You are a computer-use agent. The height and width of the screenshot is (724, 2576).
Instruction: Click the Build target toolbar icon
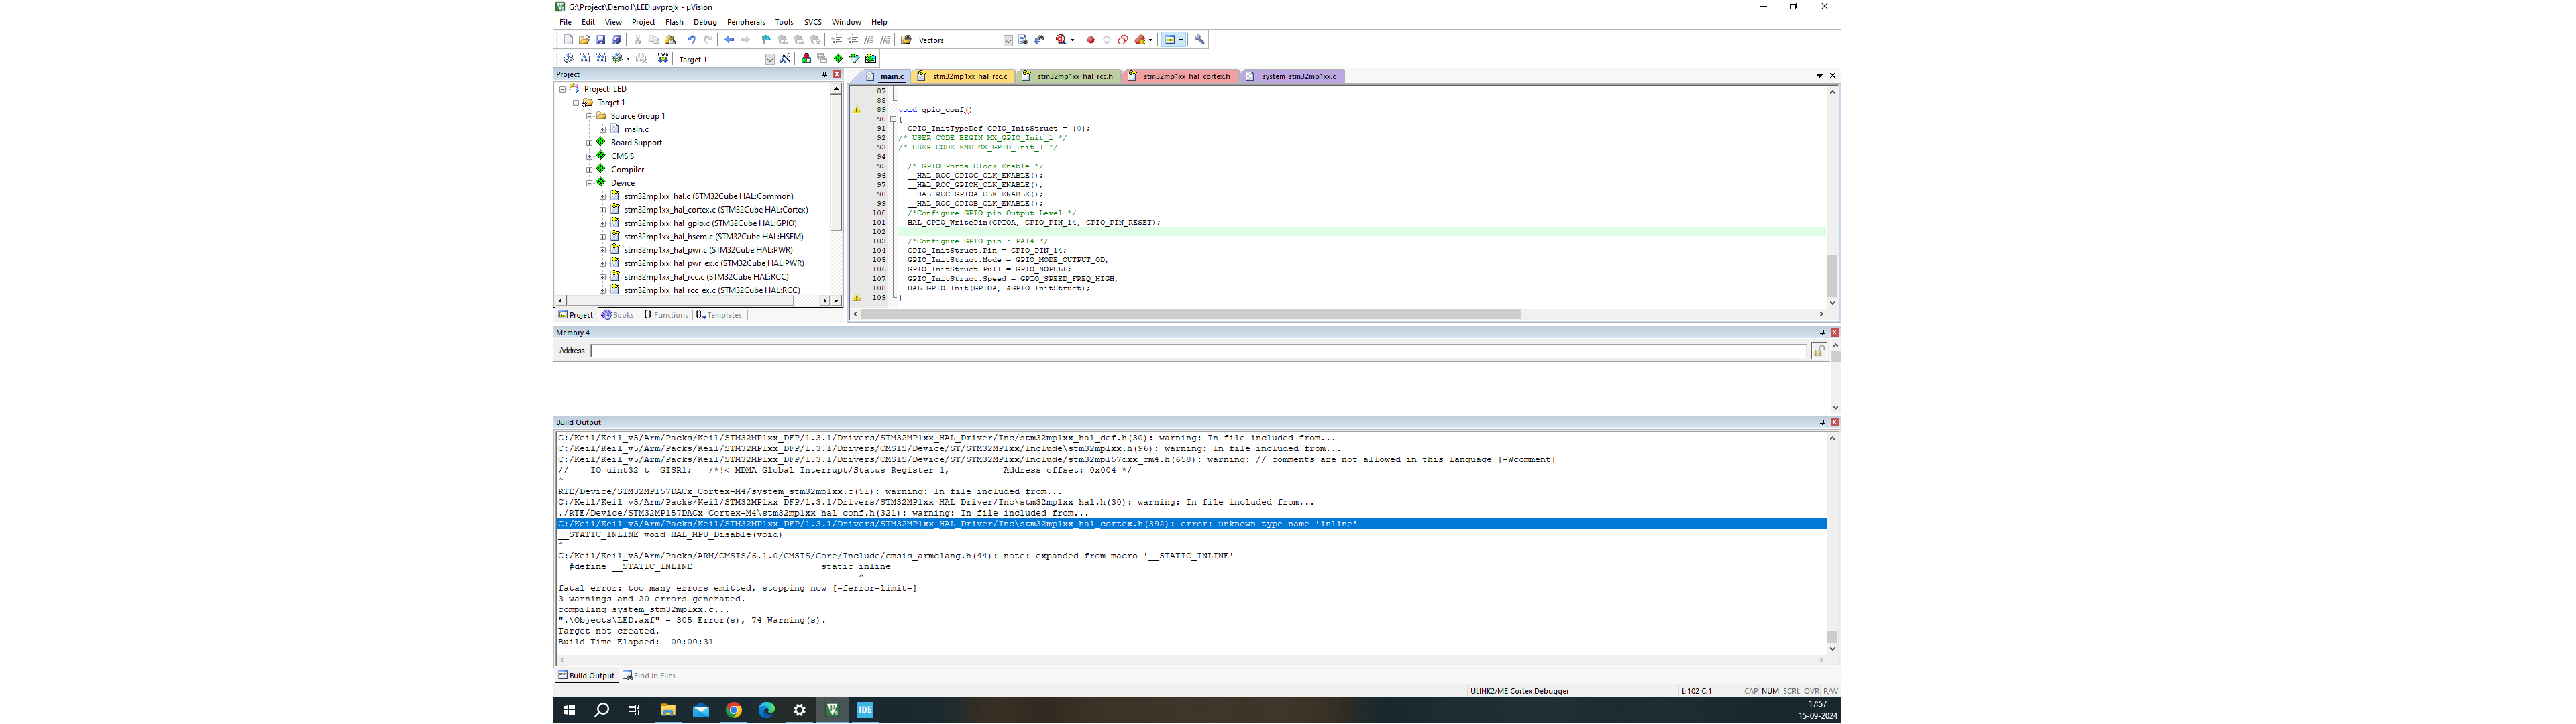(584, 59)
